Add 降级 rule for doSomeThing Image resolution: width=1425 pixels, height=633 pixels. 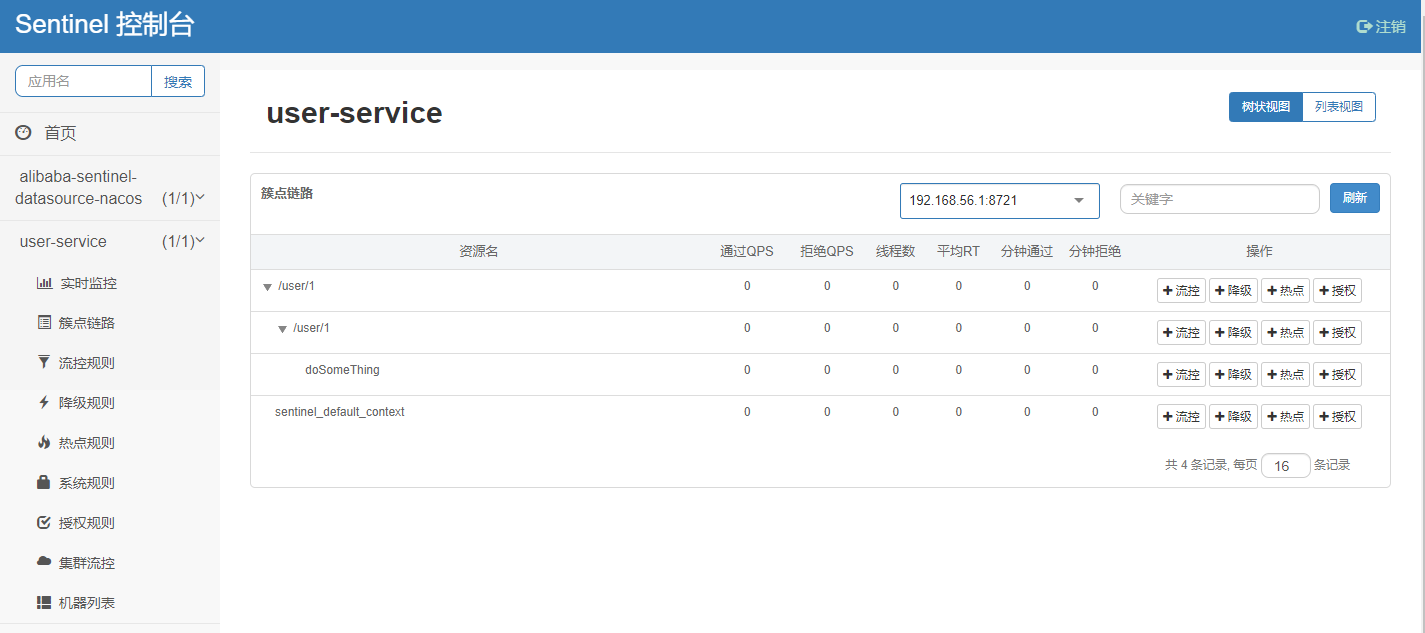click(1233, 374)
